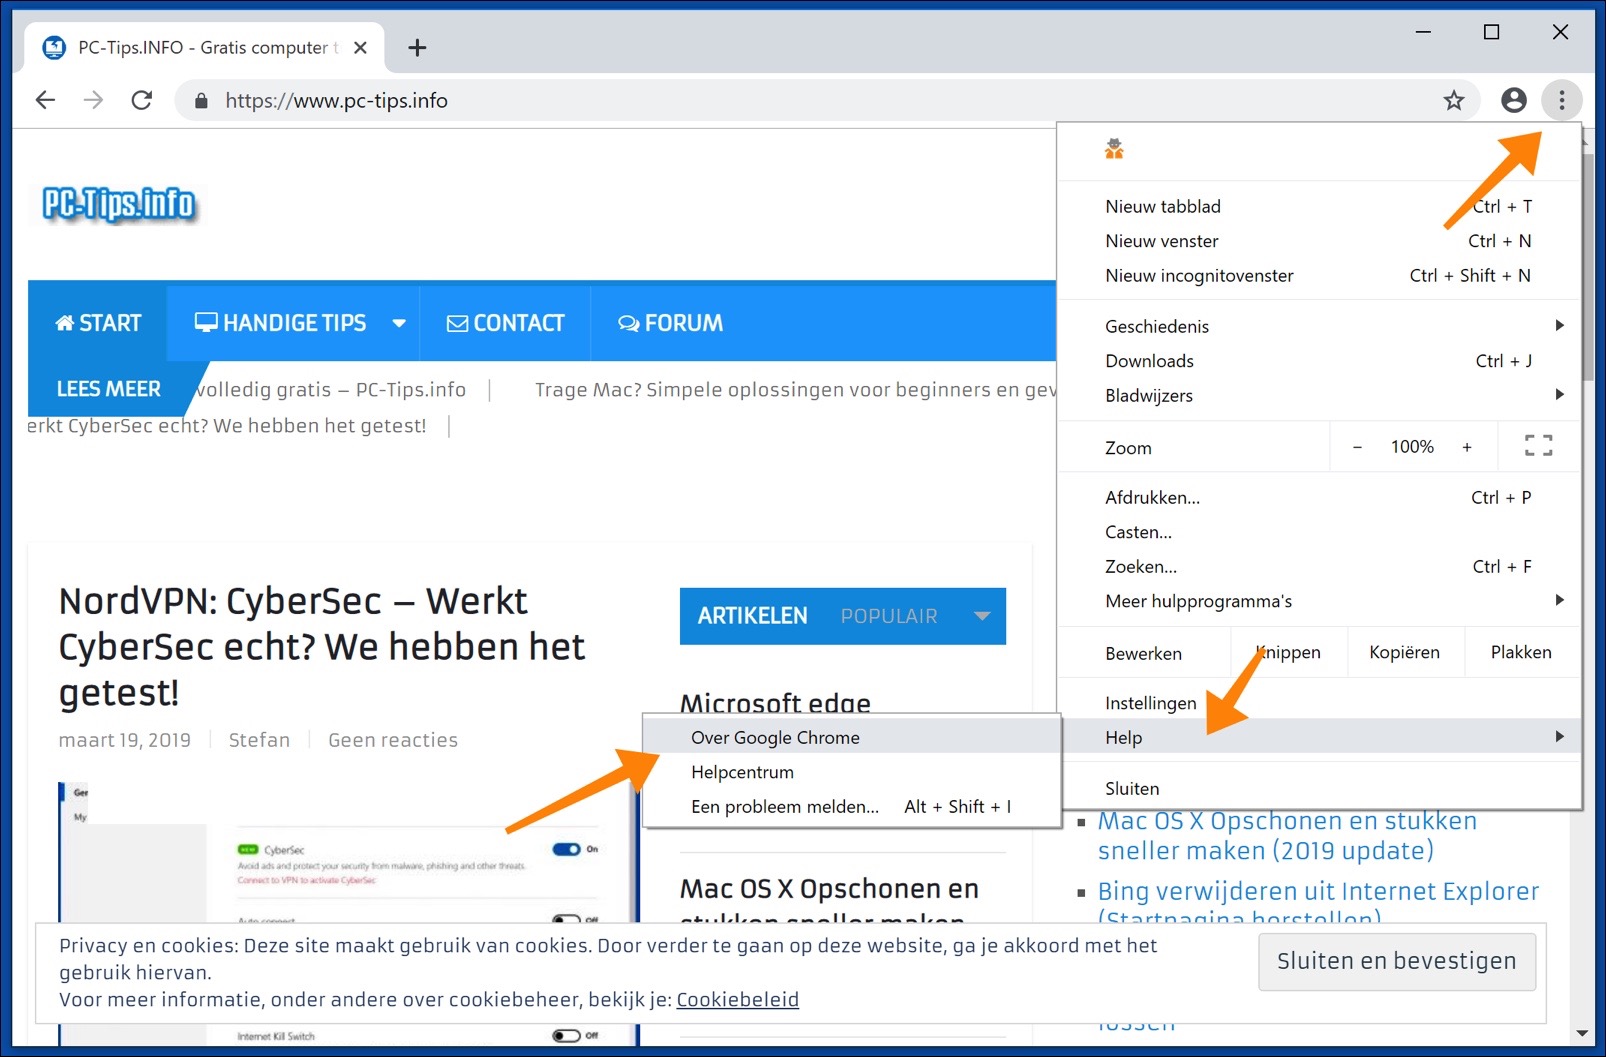Screen dimensions: 1606x1057
Task: Click the Bewerken label in menu
Action: [1143, 653]
